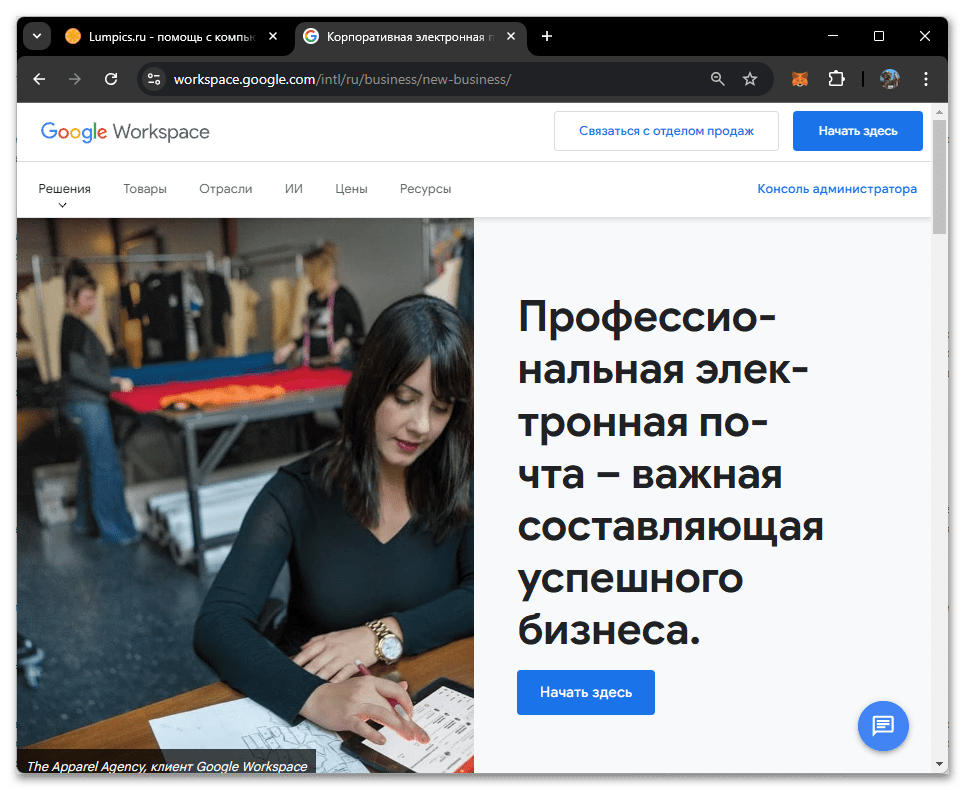
Task: Open the Ресурсы menu item
Action: pyautogui.click(x=425, y=189)
